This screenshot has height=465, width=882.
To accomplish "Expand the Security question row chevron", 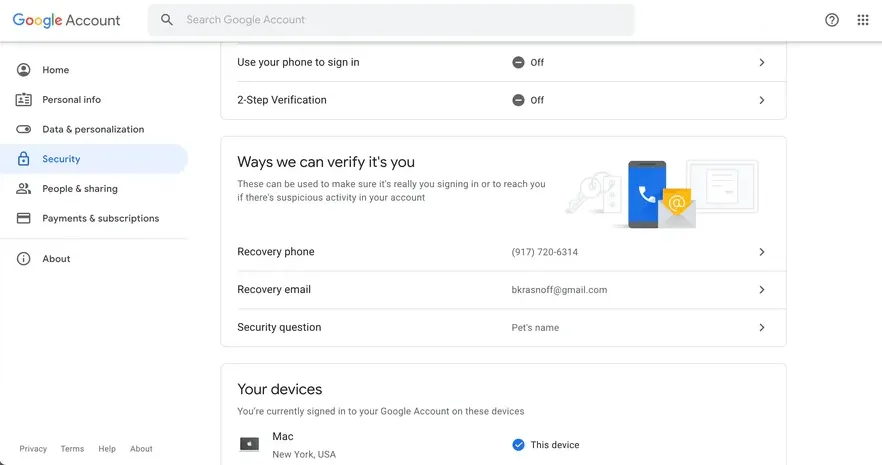I will [x=761, y=328].
